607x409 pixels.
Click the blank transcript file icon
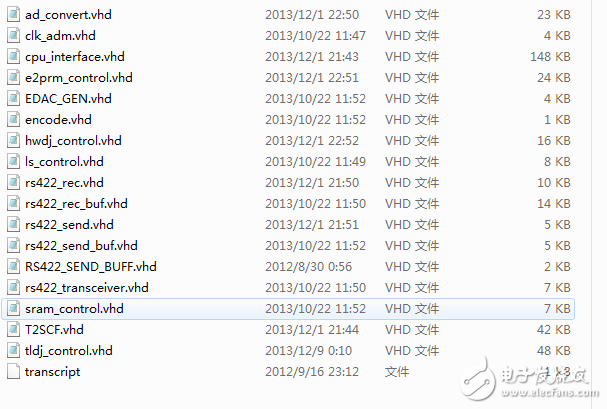point(14,371)
